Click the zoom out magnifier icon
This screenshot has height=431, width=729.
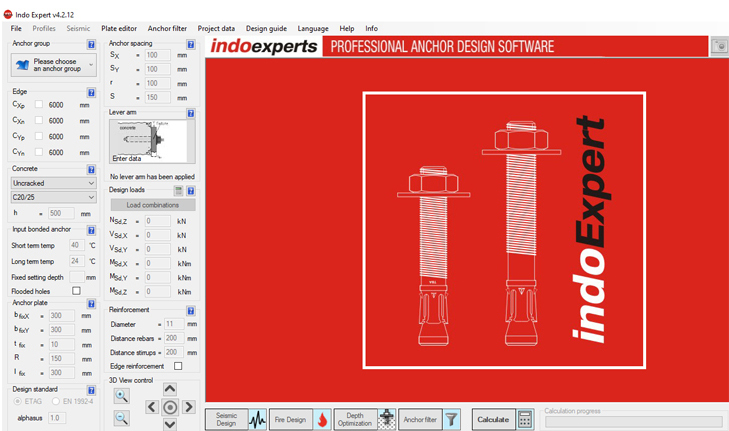(122, 418)
